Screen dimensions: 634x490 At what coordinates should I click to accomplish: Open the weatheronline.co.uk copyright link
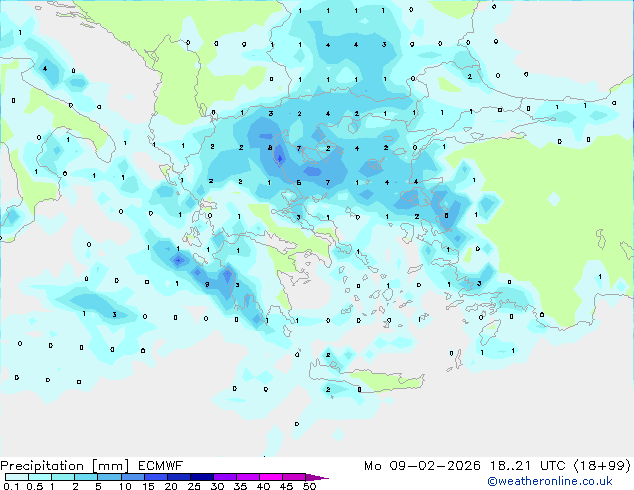549,481
